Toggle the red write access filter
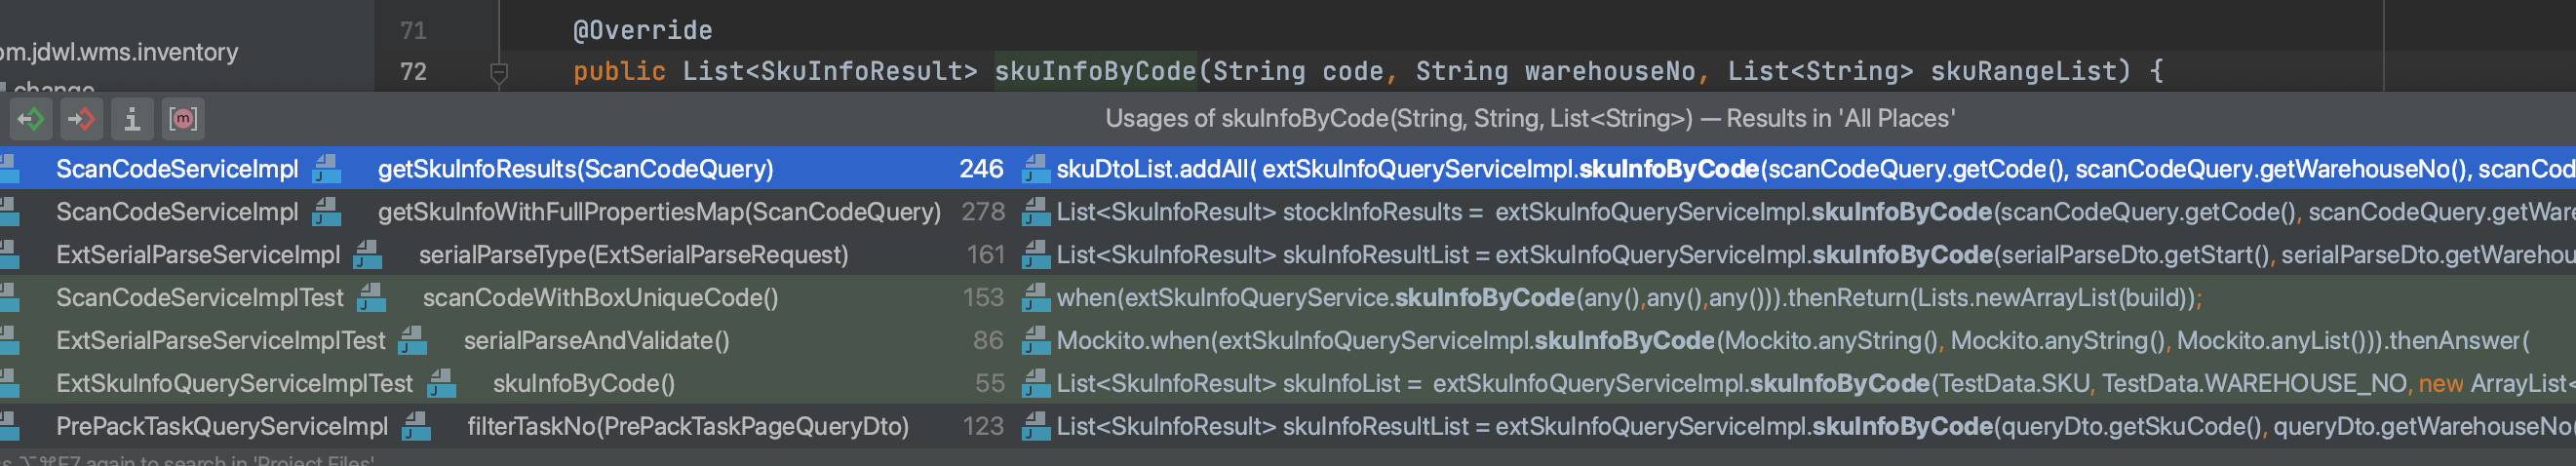The width and height of the screenshot is (2576, 466). 81,120
